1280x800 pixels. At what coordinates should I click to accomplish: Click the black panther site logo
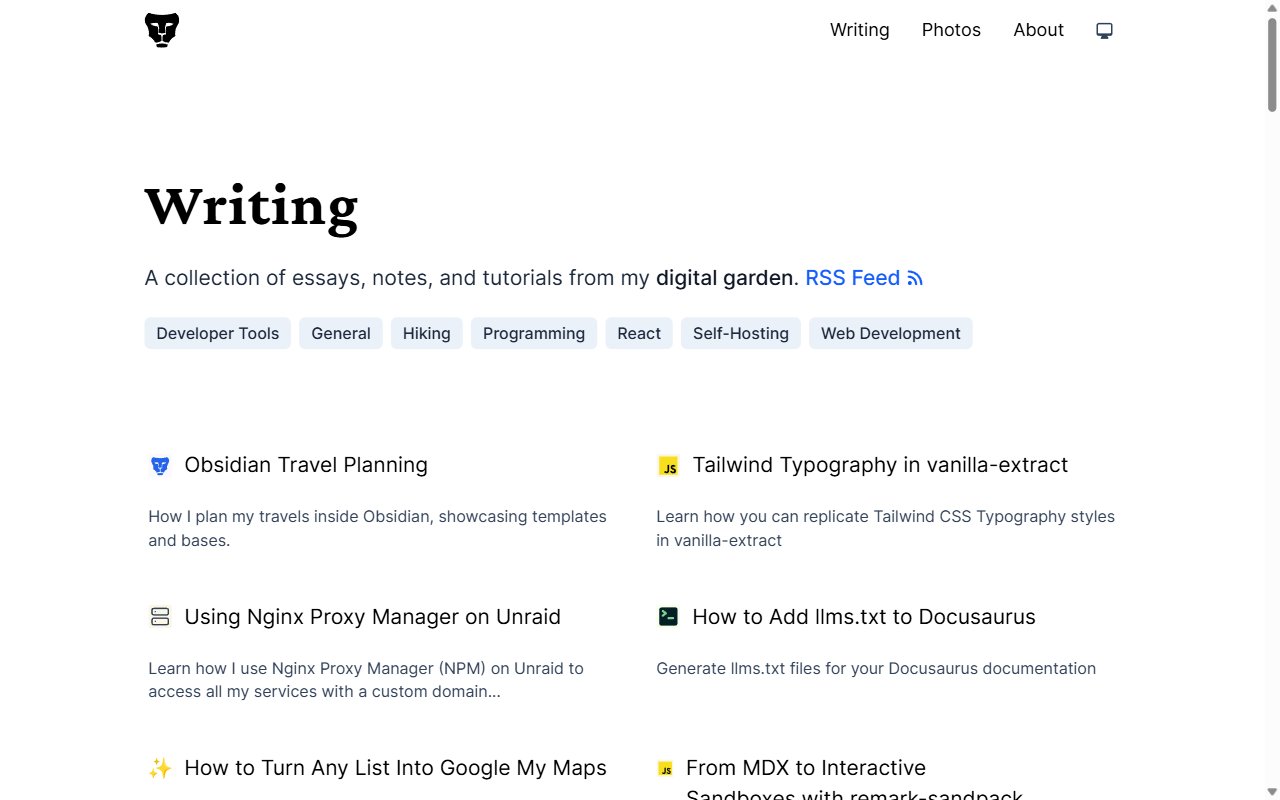click(162, 30)
